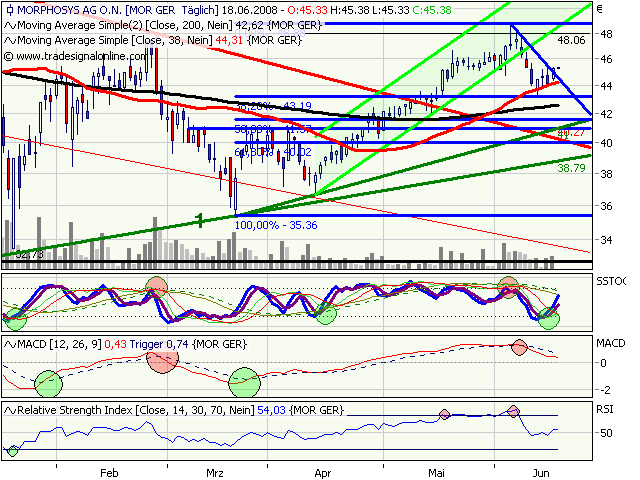Image resolution: width=640 pixels, height=480 pixels.
Task: Click the small red MACD circle in late May
Action: 519,347
